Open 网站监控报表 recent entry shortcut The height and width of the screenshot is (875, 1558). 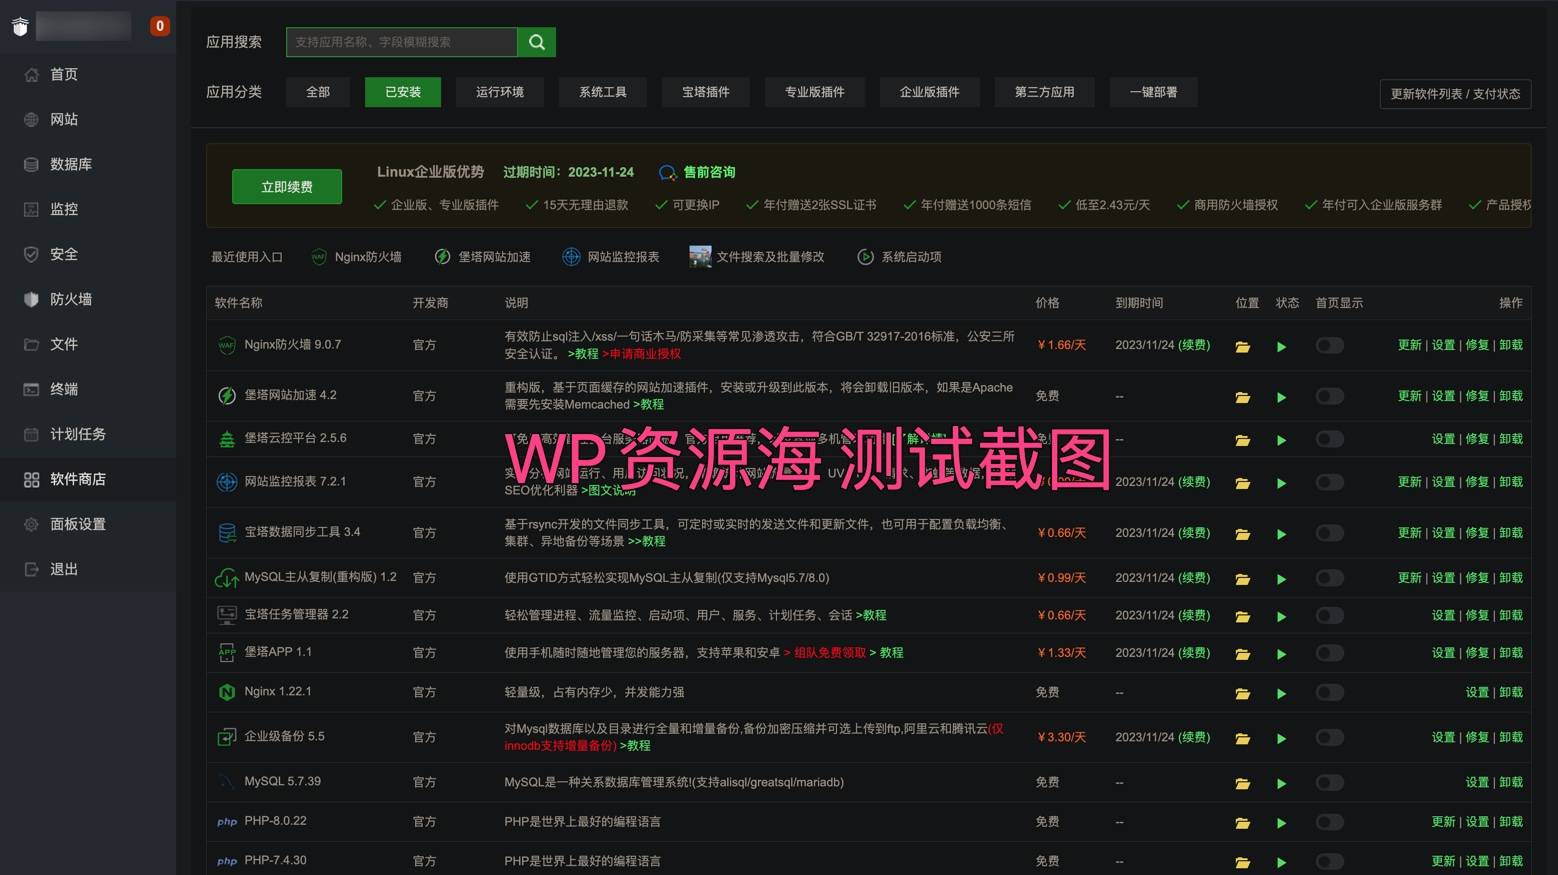(610, 257)
